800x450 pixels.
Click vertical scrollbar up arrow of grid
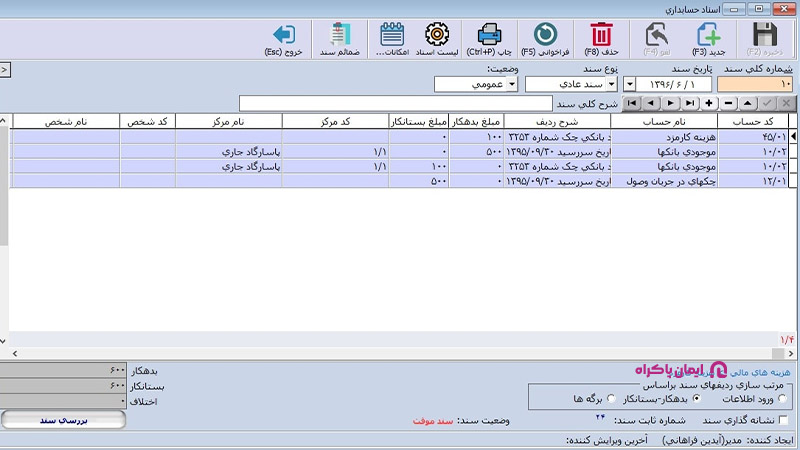[3, 120]
